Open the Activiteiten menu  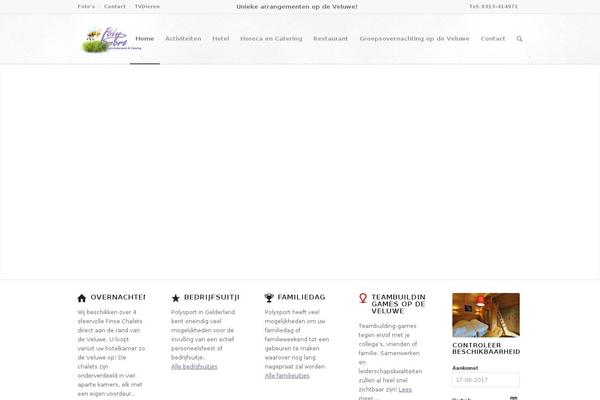(x=183, y=39)
